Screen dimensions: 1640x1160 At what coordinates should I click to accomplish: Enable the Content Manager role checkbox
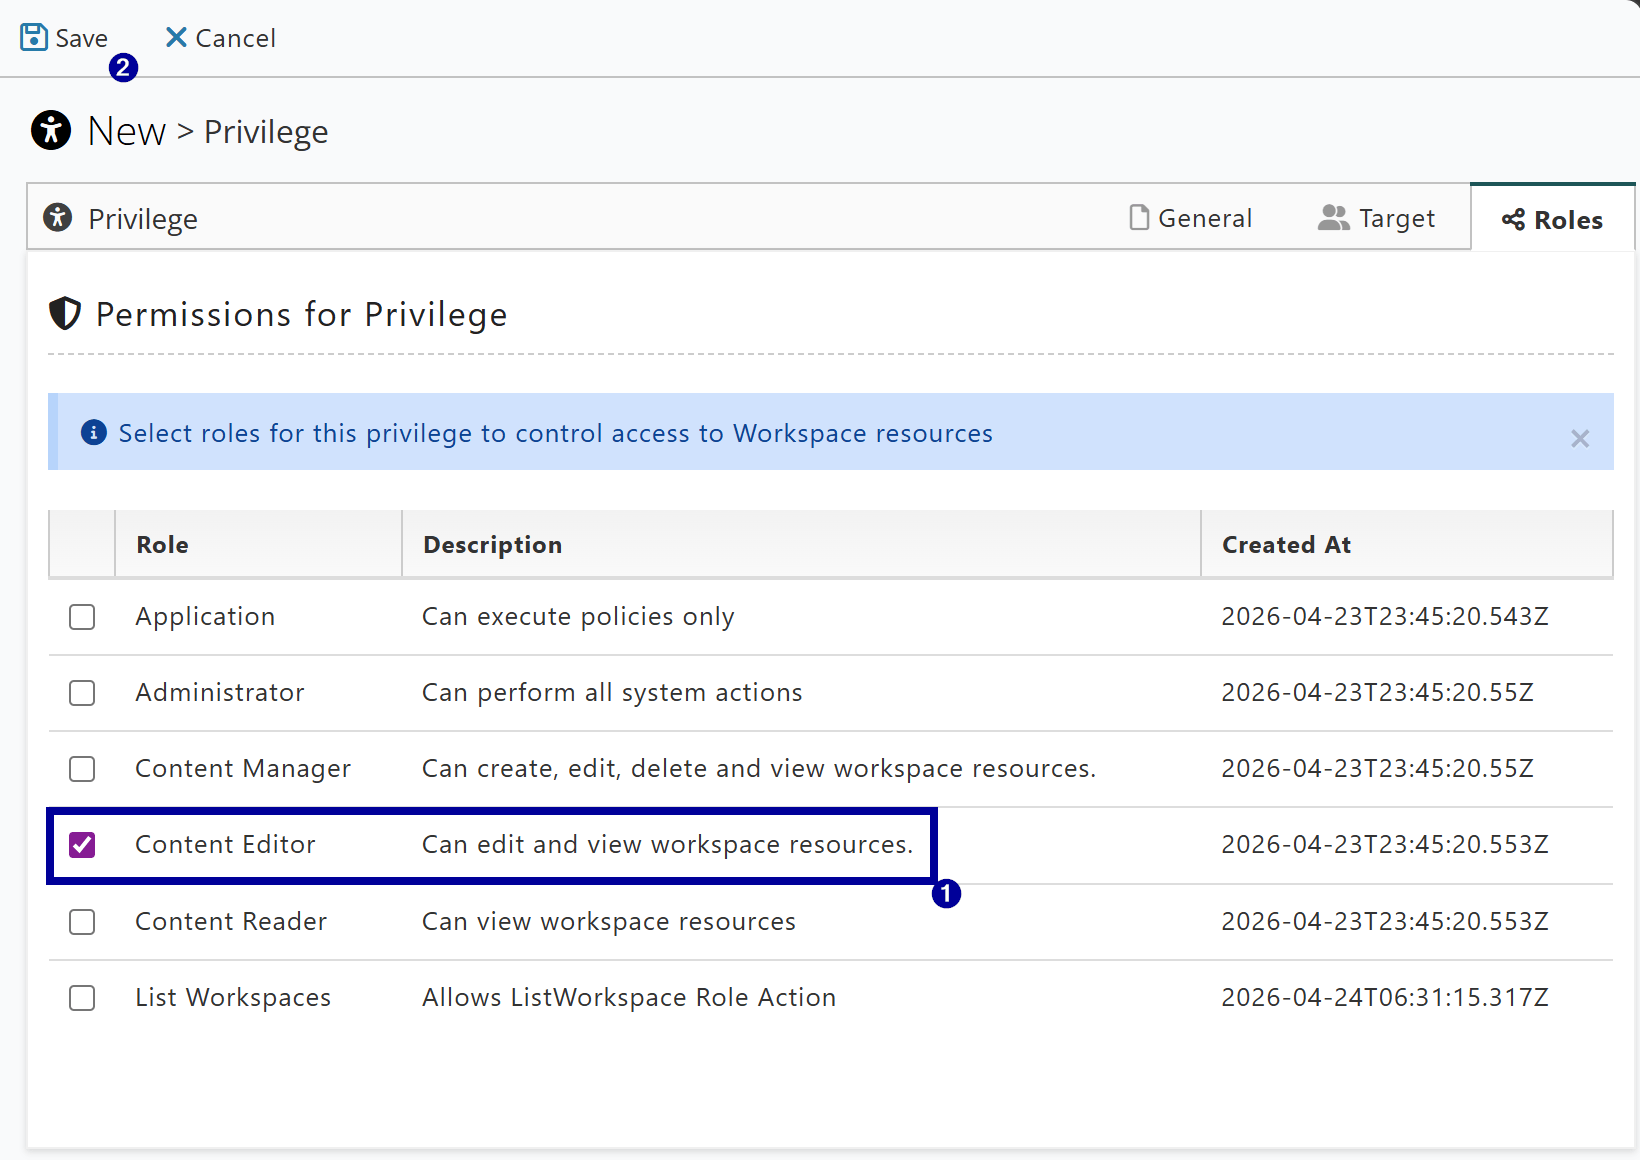(x=82, y=769)
